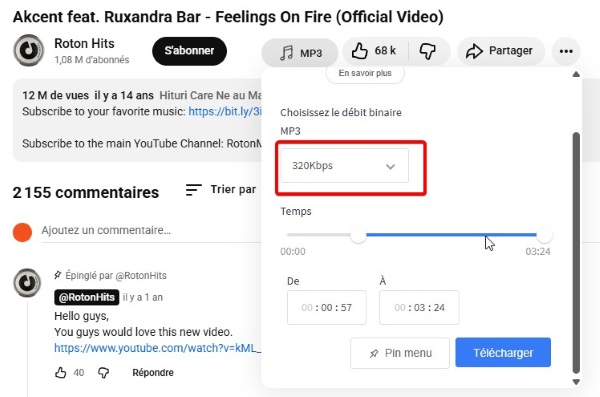600x397 pixels.
Task: Click the popup vertical scrollbar thumb
Action: 576,253
